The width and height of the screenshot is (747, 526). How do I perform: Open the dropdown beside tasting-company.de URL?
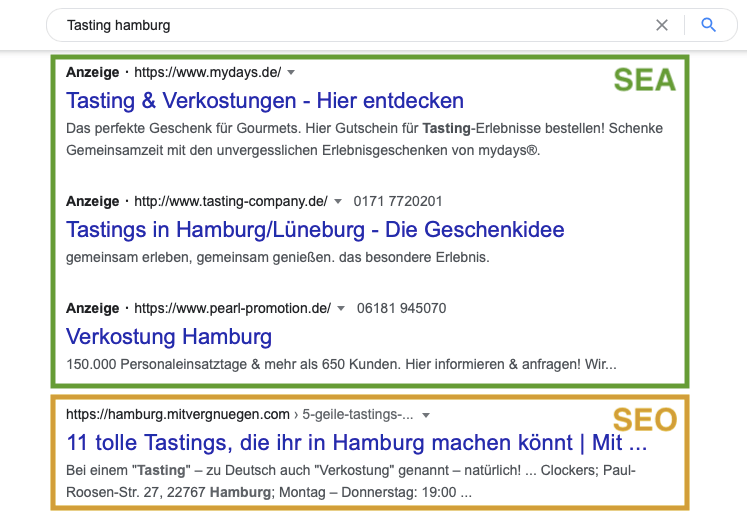point(338,201)
